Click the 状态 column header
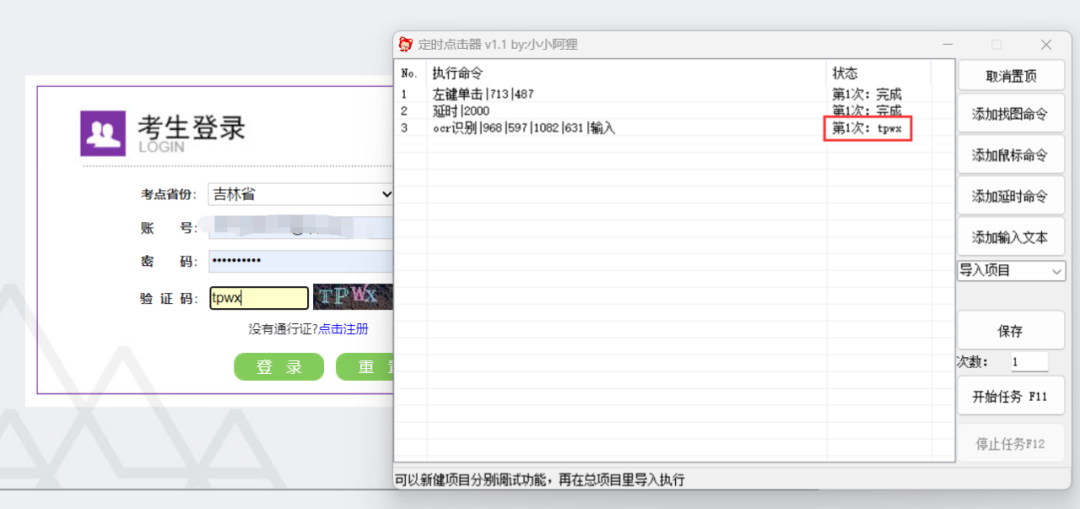 coord(845,74)
